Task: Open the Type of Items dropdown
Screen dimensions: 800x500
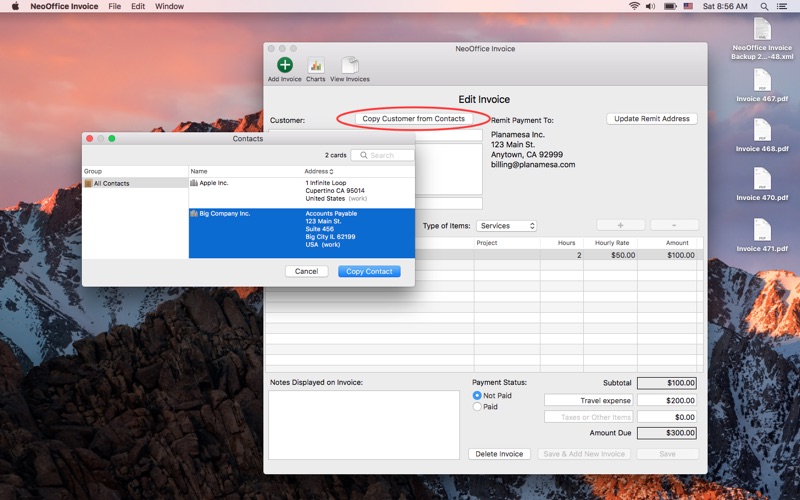Action: pos(506,226)
